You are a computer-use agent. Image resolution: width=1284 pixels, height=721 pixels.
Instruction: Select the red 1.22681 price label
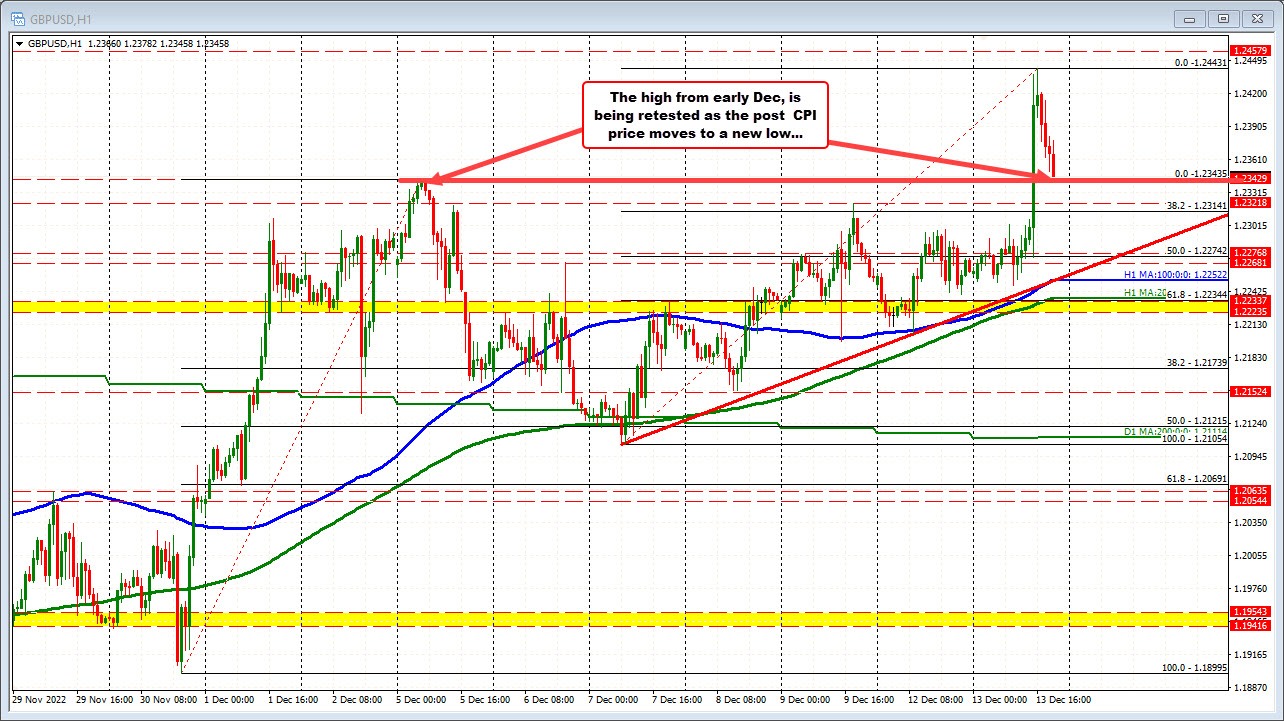(1251, 264)
